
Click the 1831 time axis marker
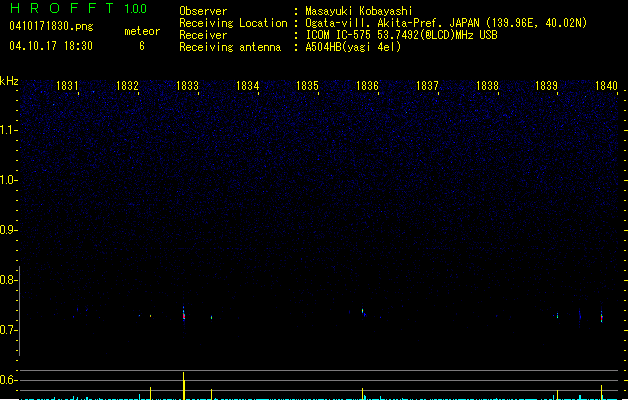(x=67, y=86)
